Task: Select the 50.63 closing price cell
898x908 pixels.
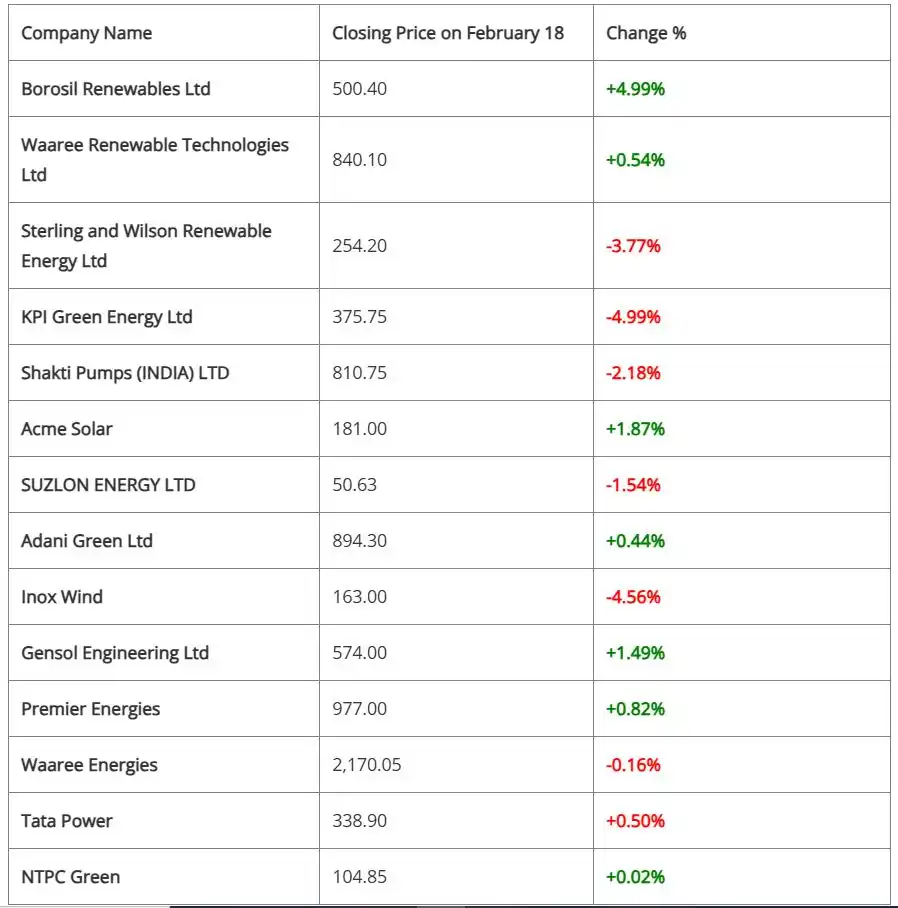Action: tap(355, 485)
